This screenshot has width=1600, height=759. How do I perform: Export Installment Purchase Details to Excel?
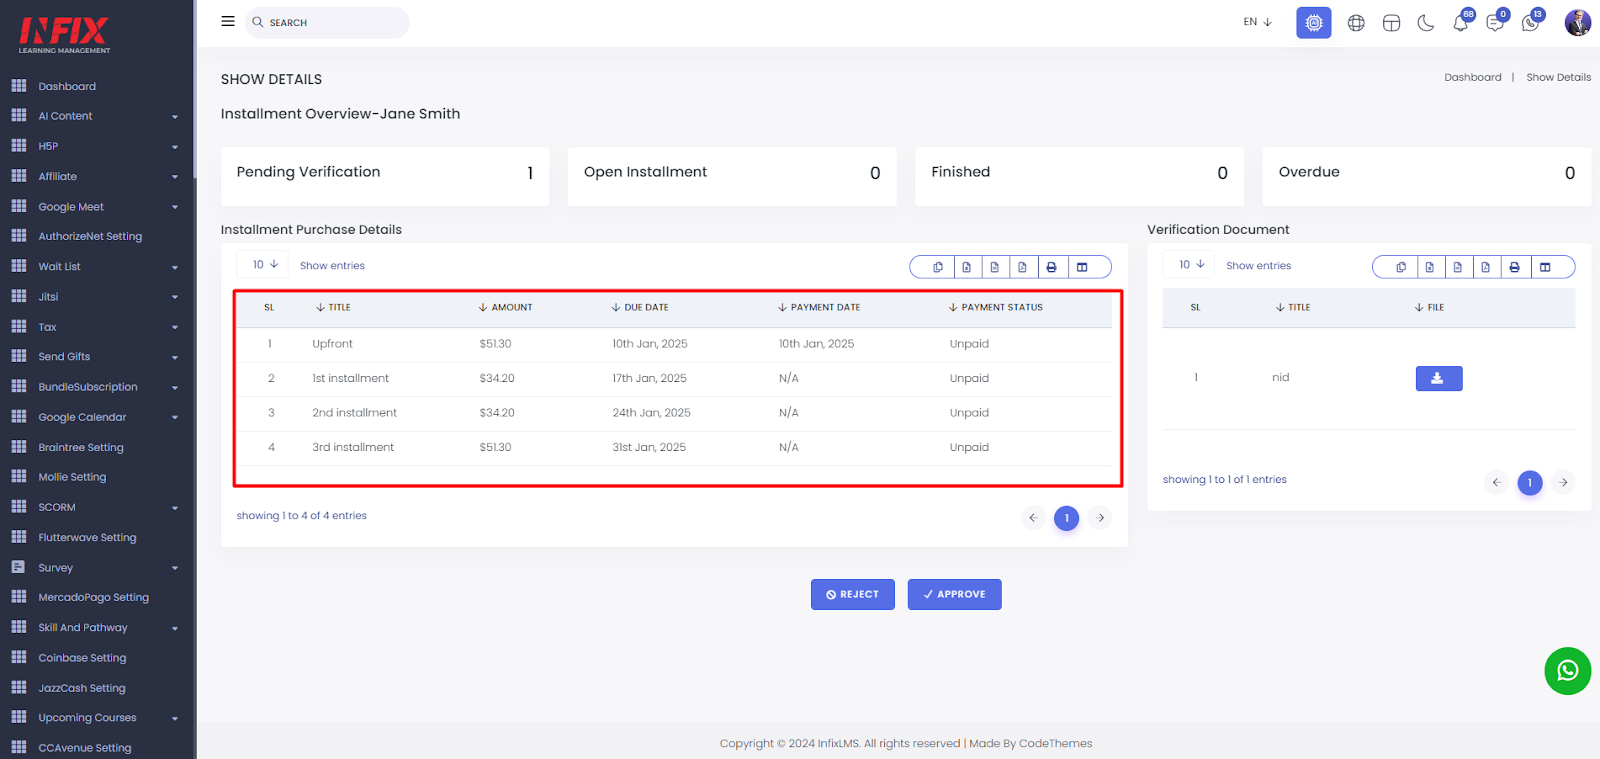(x=966, y=267)
